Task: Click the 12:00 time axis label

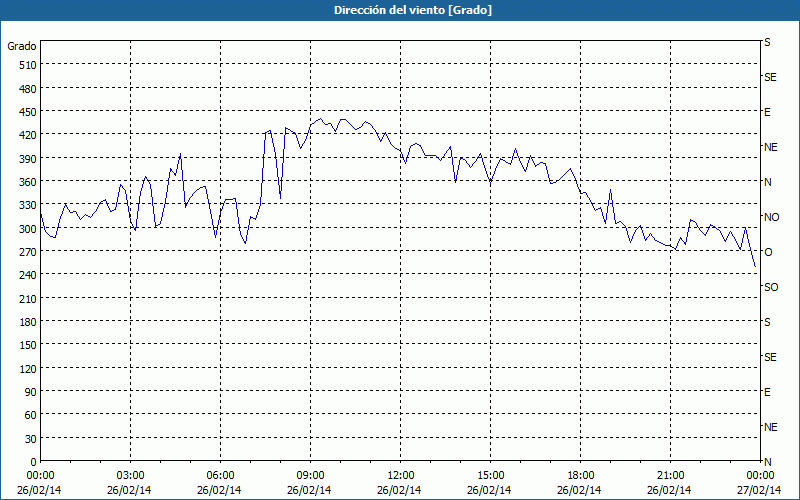Action: tap(401, 476)
